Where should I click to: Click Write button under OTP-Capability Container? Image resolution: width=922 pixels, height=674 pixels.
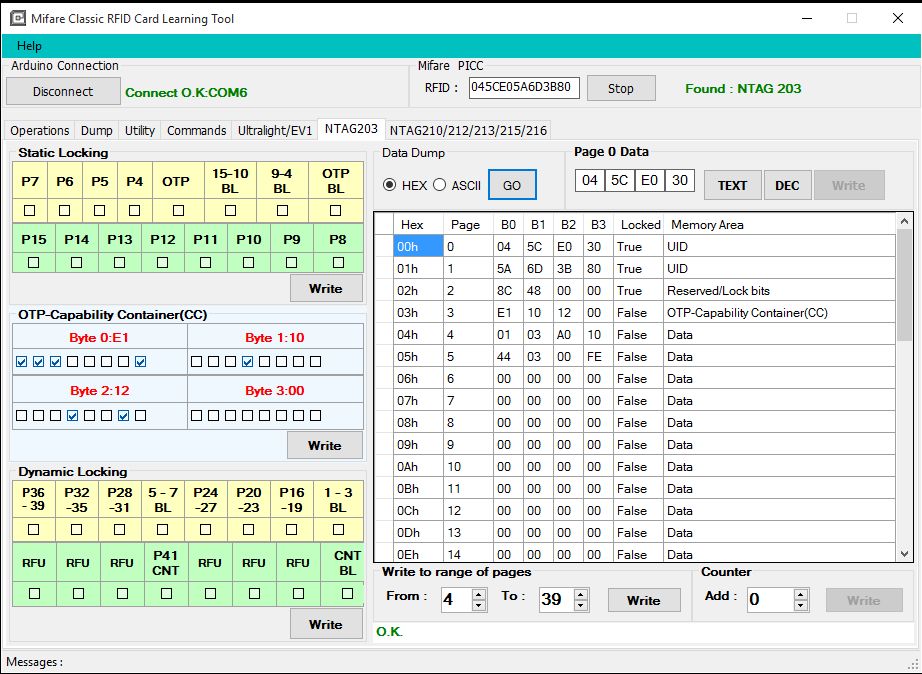[325, 446]
